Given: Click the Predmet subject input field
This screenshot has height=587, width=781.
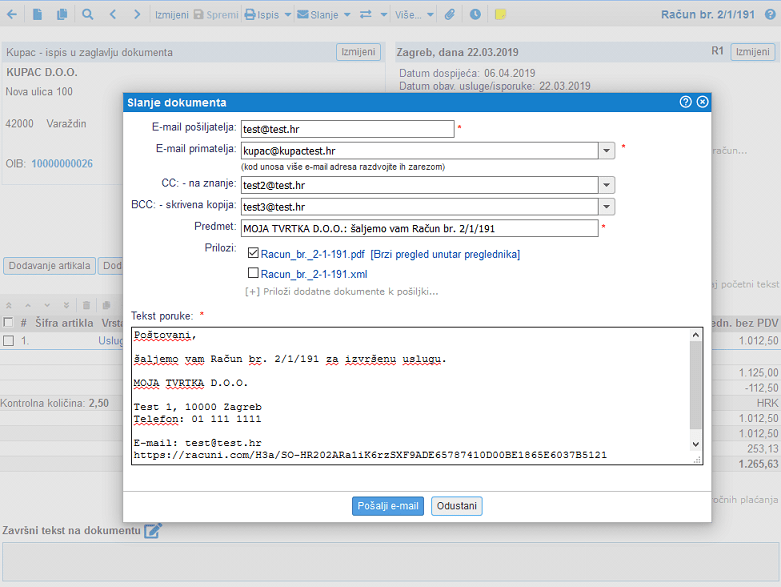Looking at the screenshot, I should point(419,228).
